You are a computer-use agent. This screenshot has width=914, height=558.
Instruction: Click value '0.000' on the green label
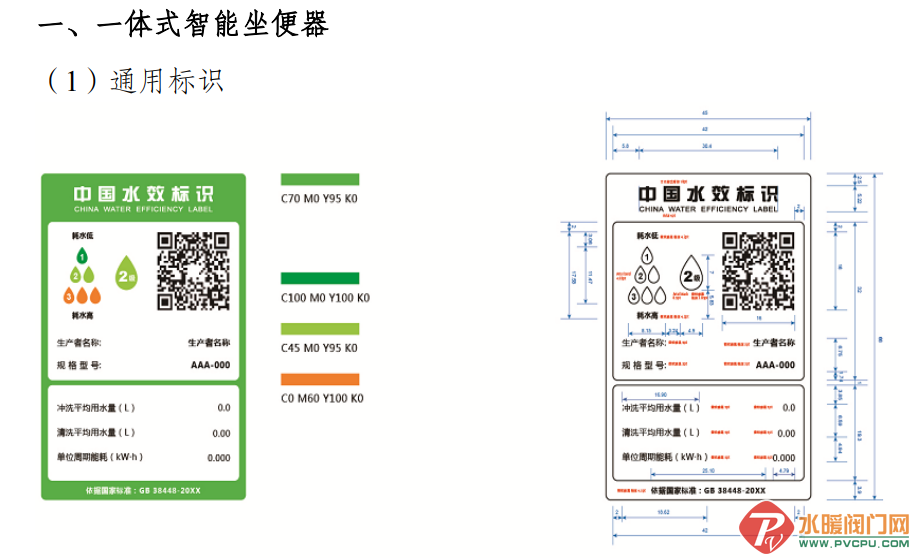[219, 458]
